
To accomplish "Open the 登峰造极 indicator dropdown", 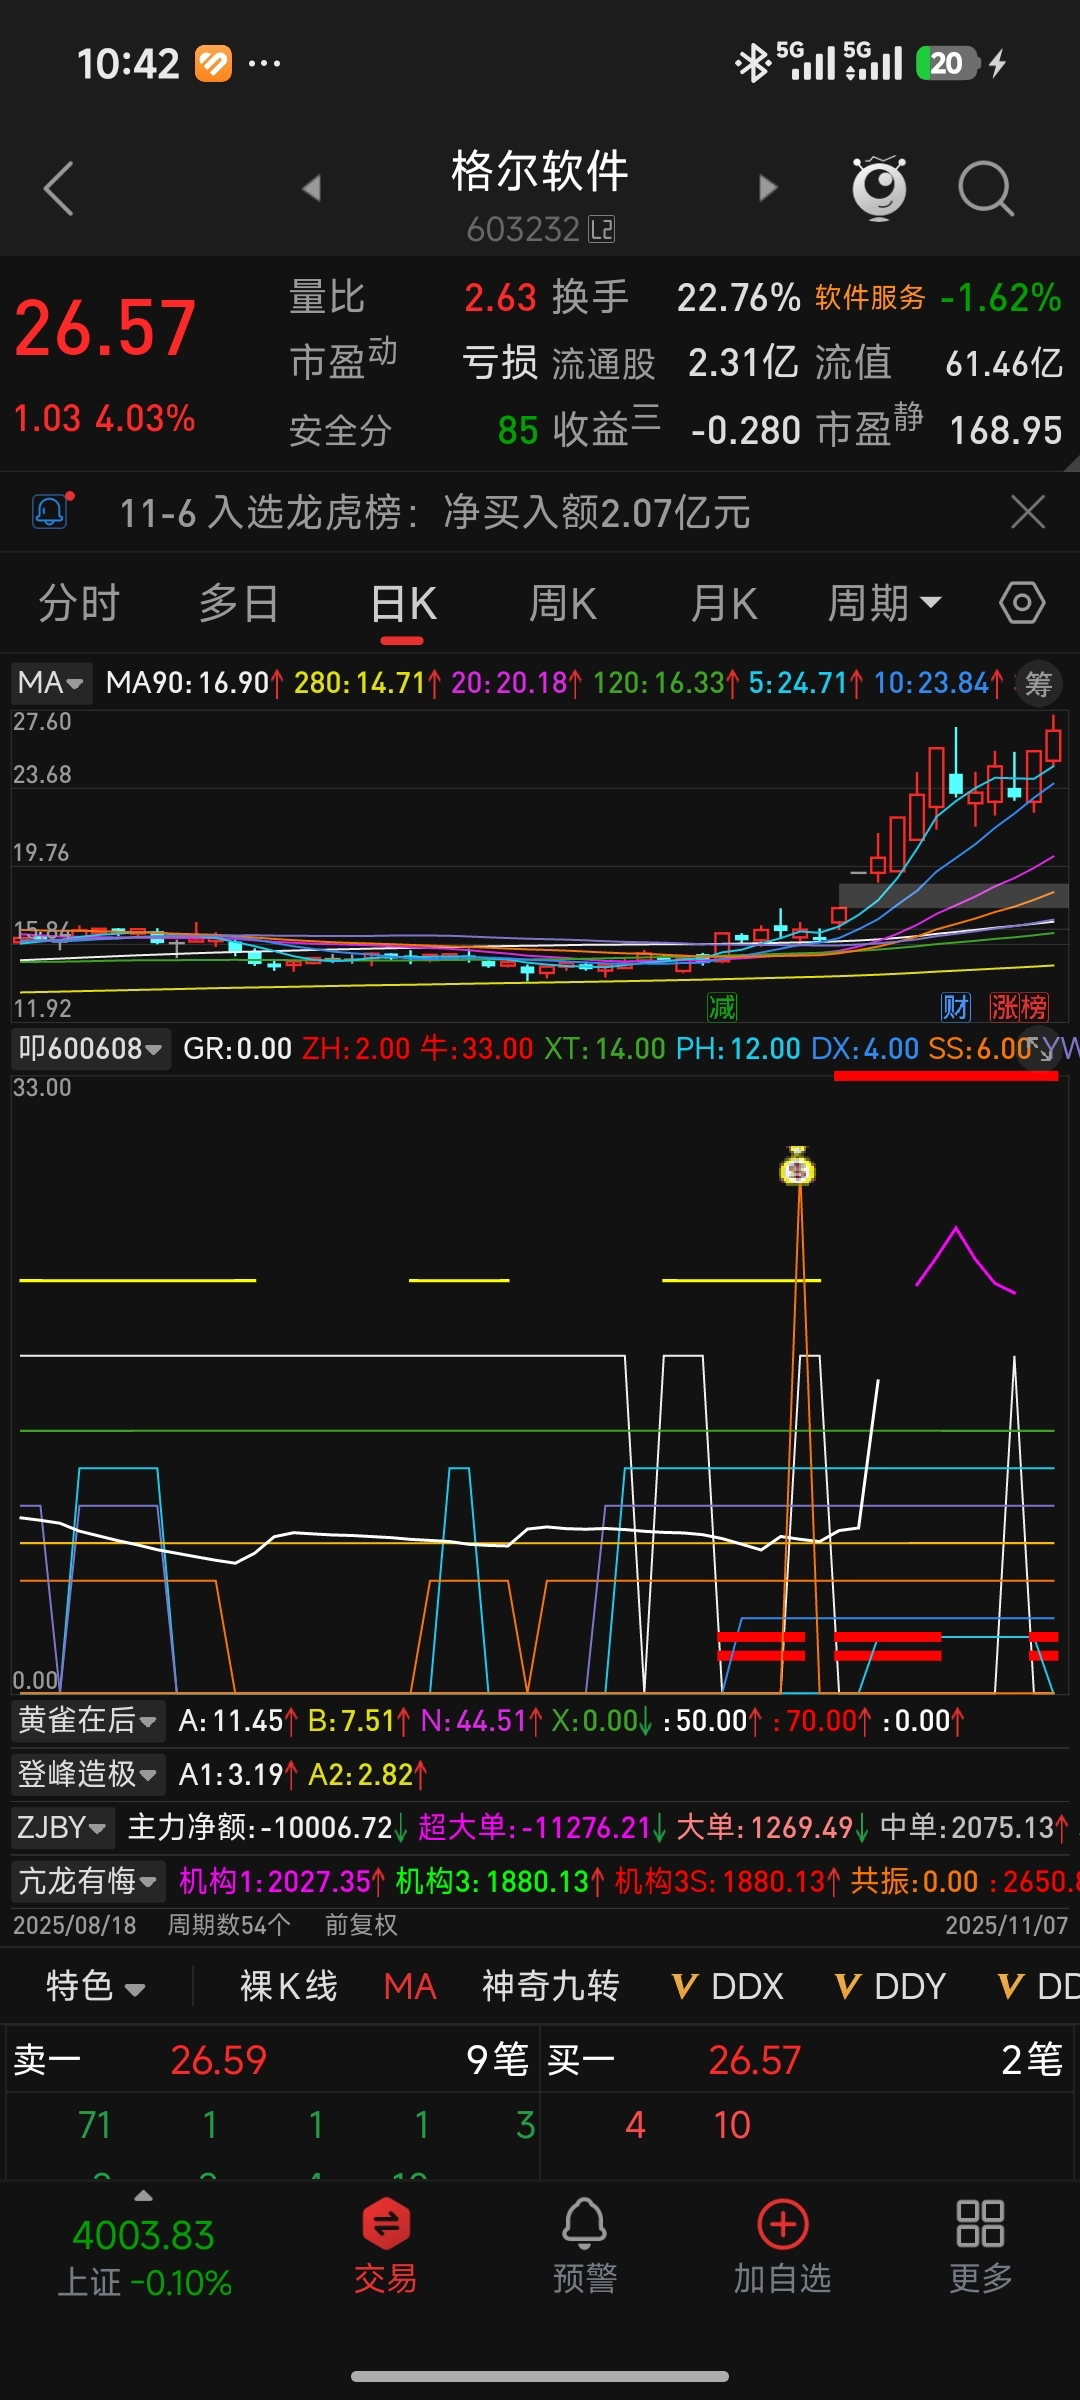I will tap(88, 1774).
